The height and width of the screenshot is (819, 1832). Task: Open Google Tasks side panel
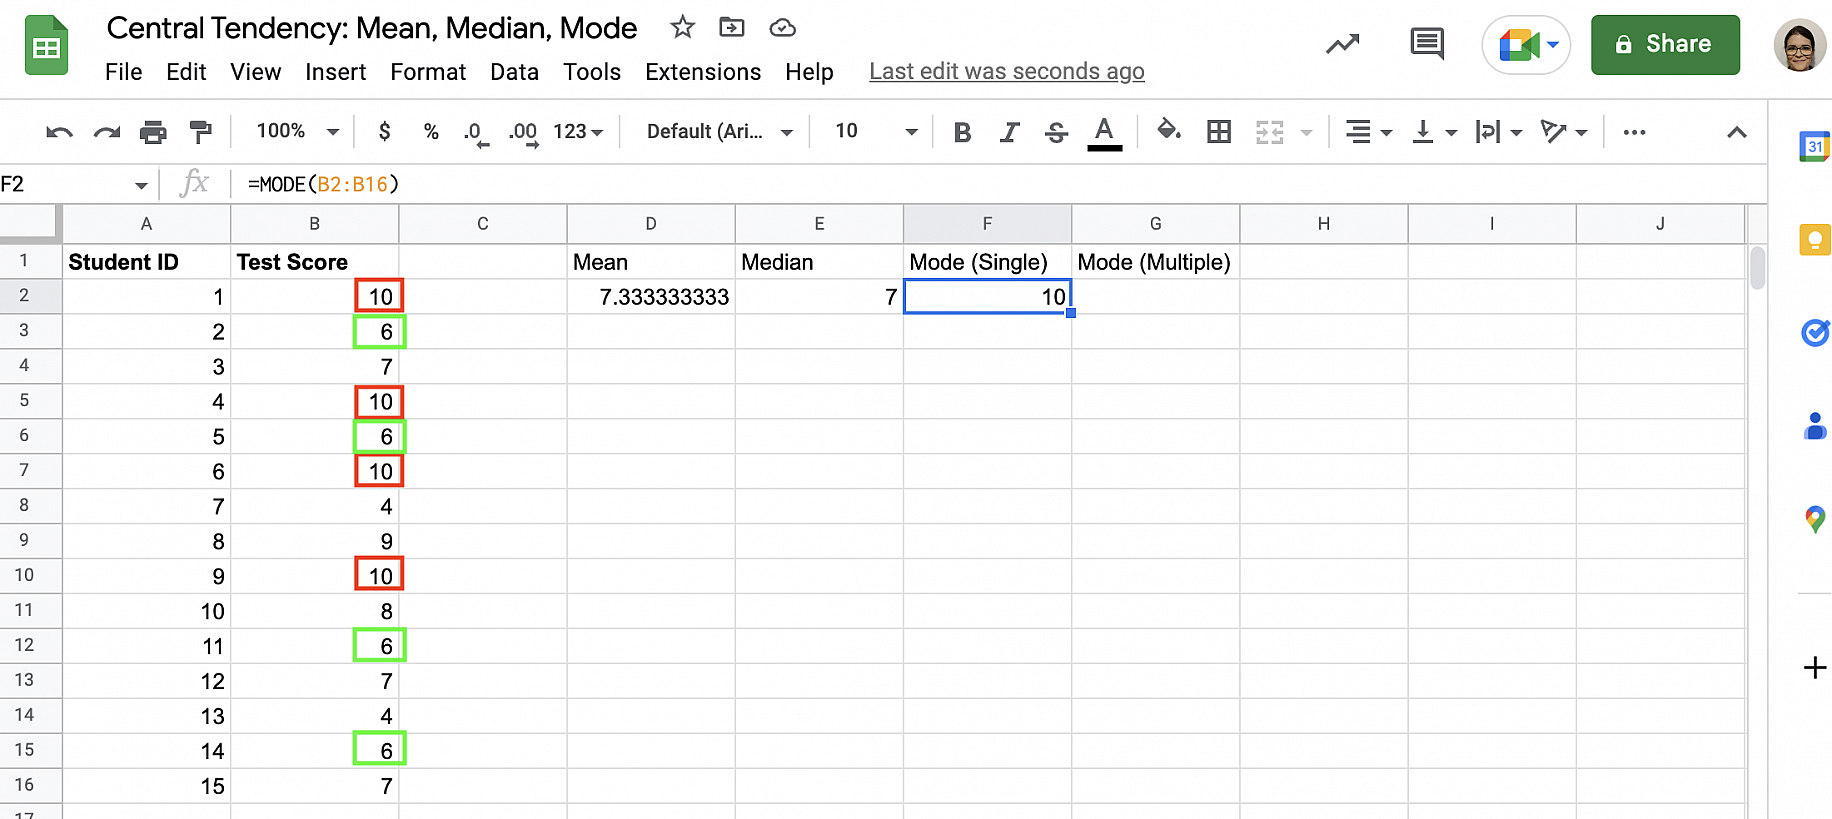pyautogui.click(x=1815, y=333)
